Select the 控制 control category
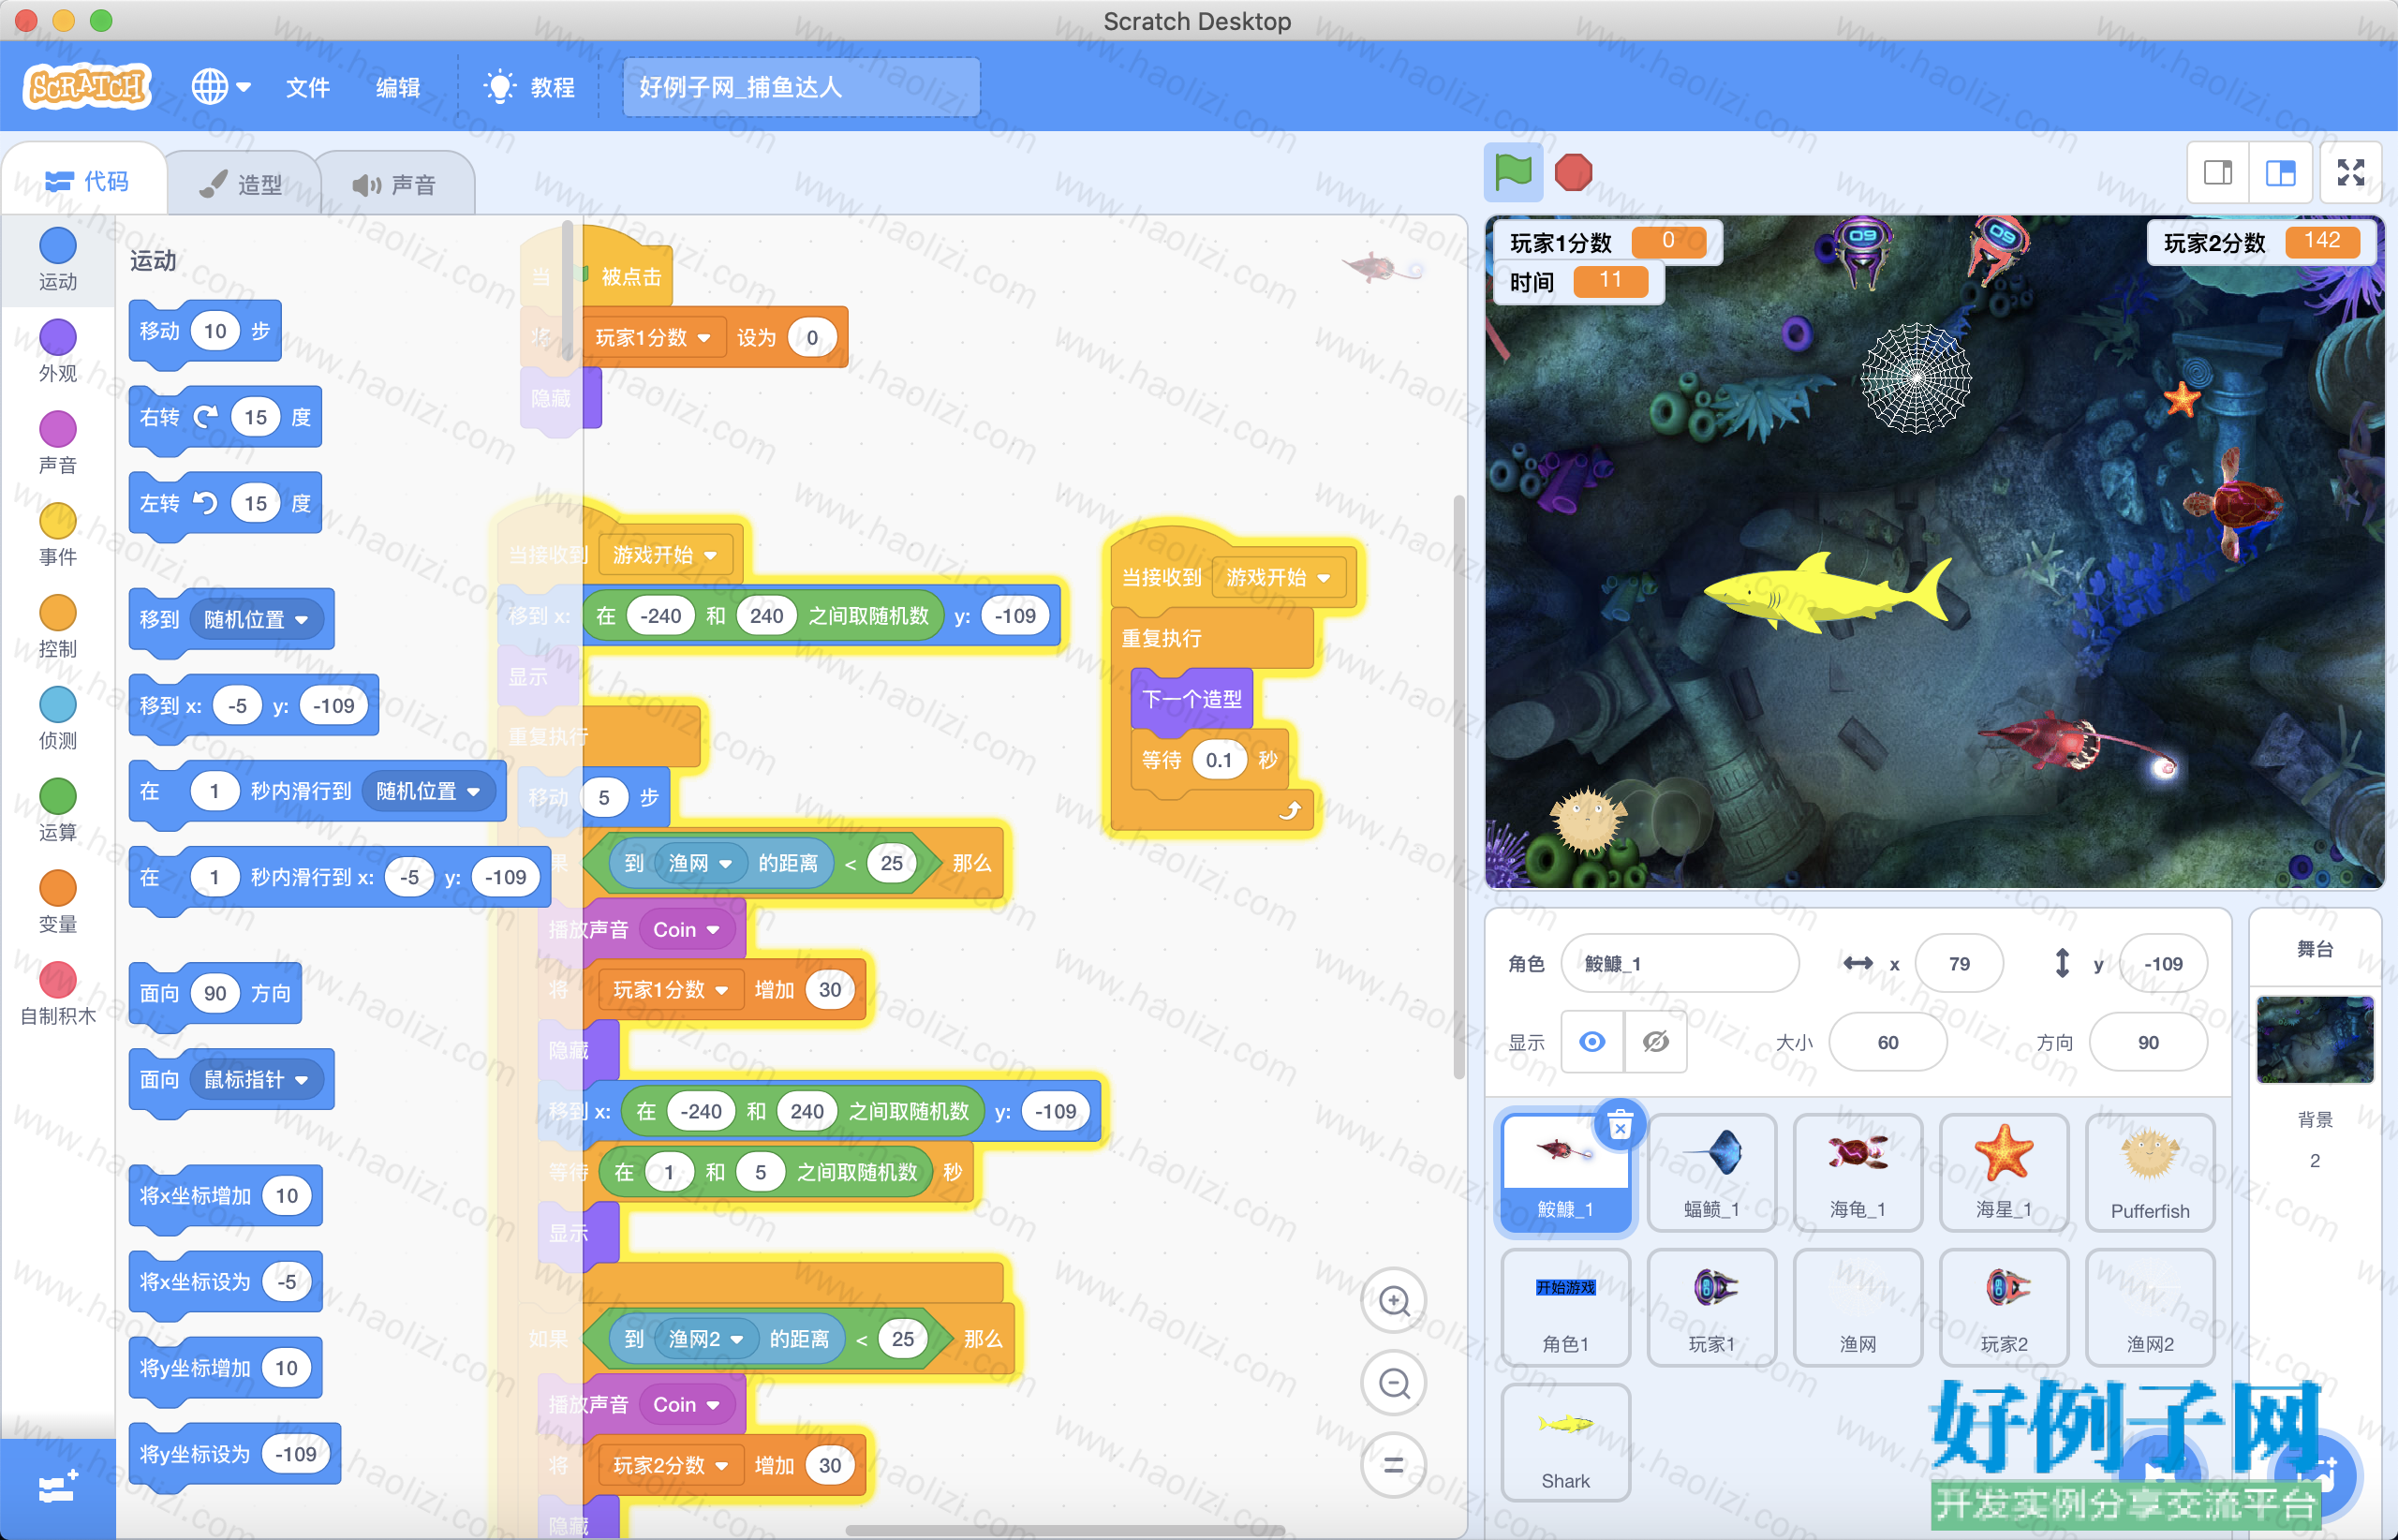Screen dimensions: 2398x1540 [x=57, y=628]
